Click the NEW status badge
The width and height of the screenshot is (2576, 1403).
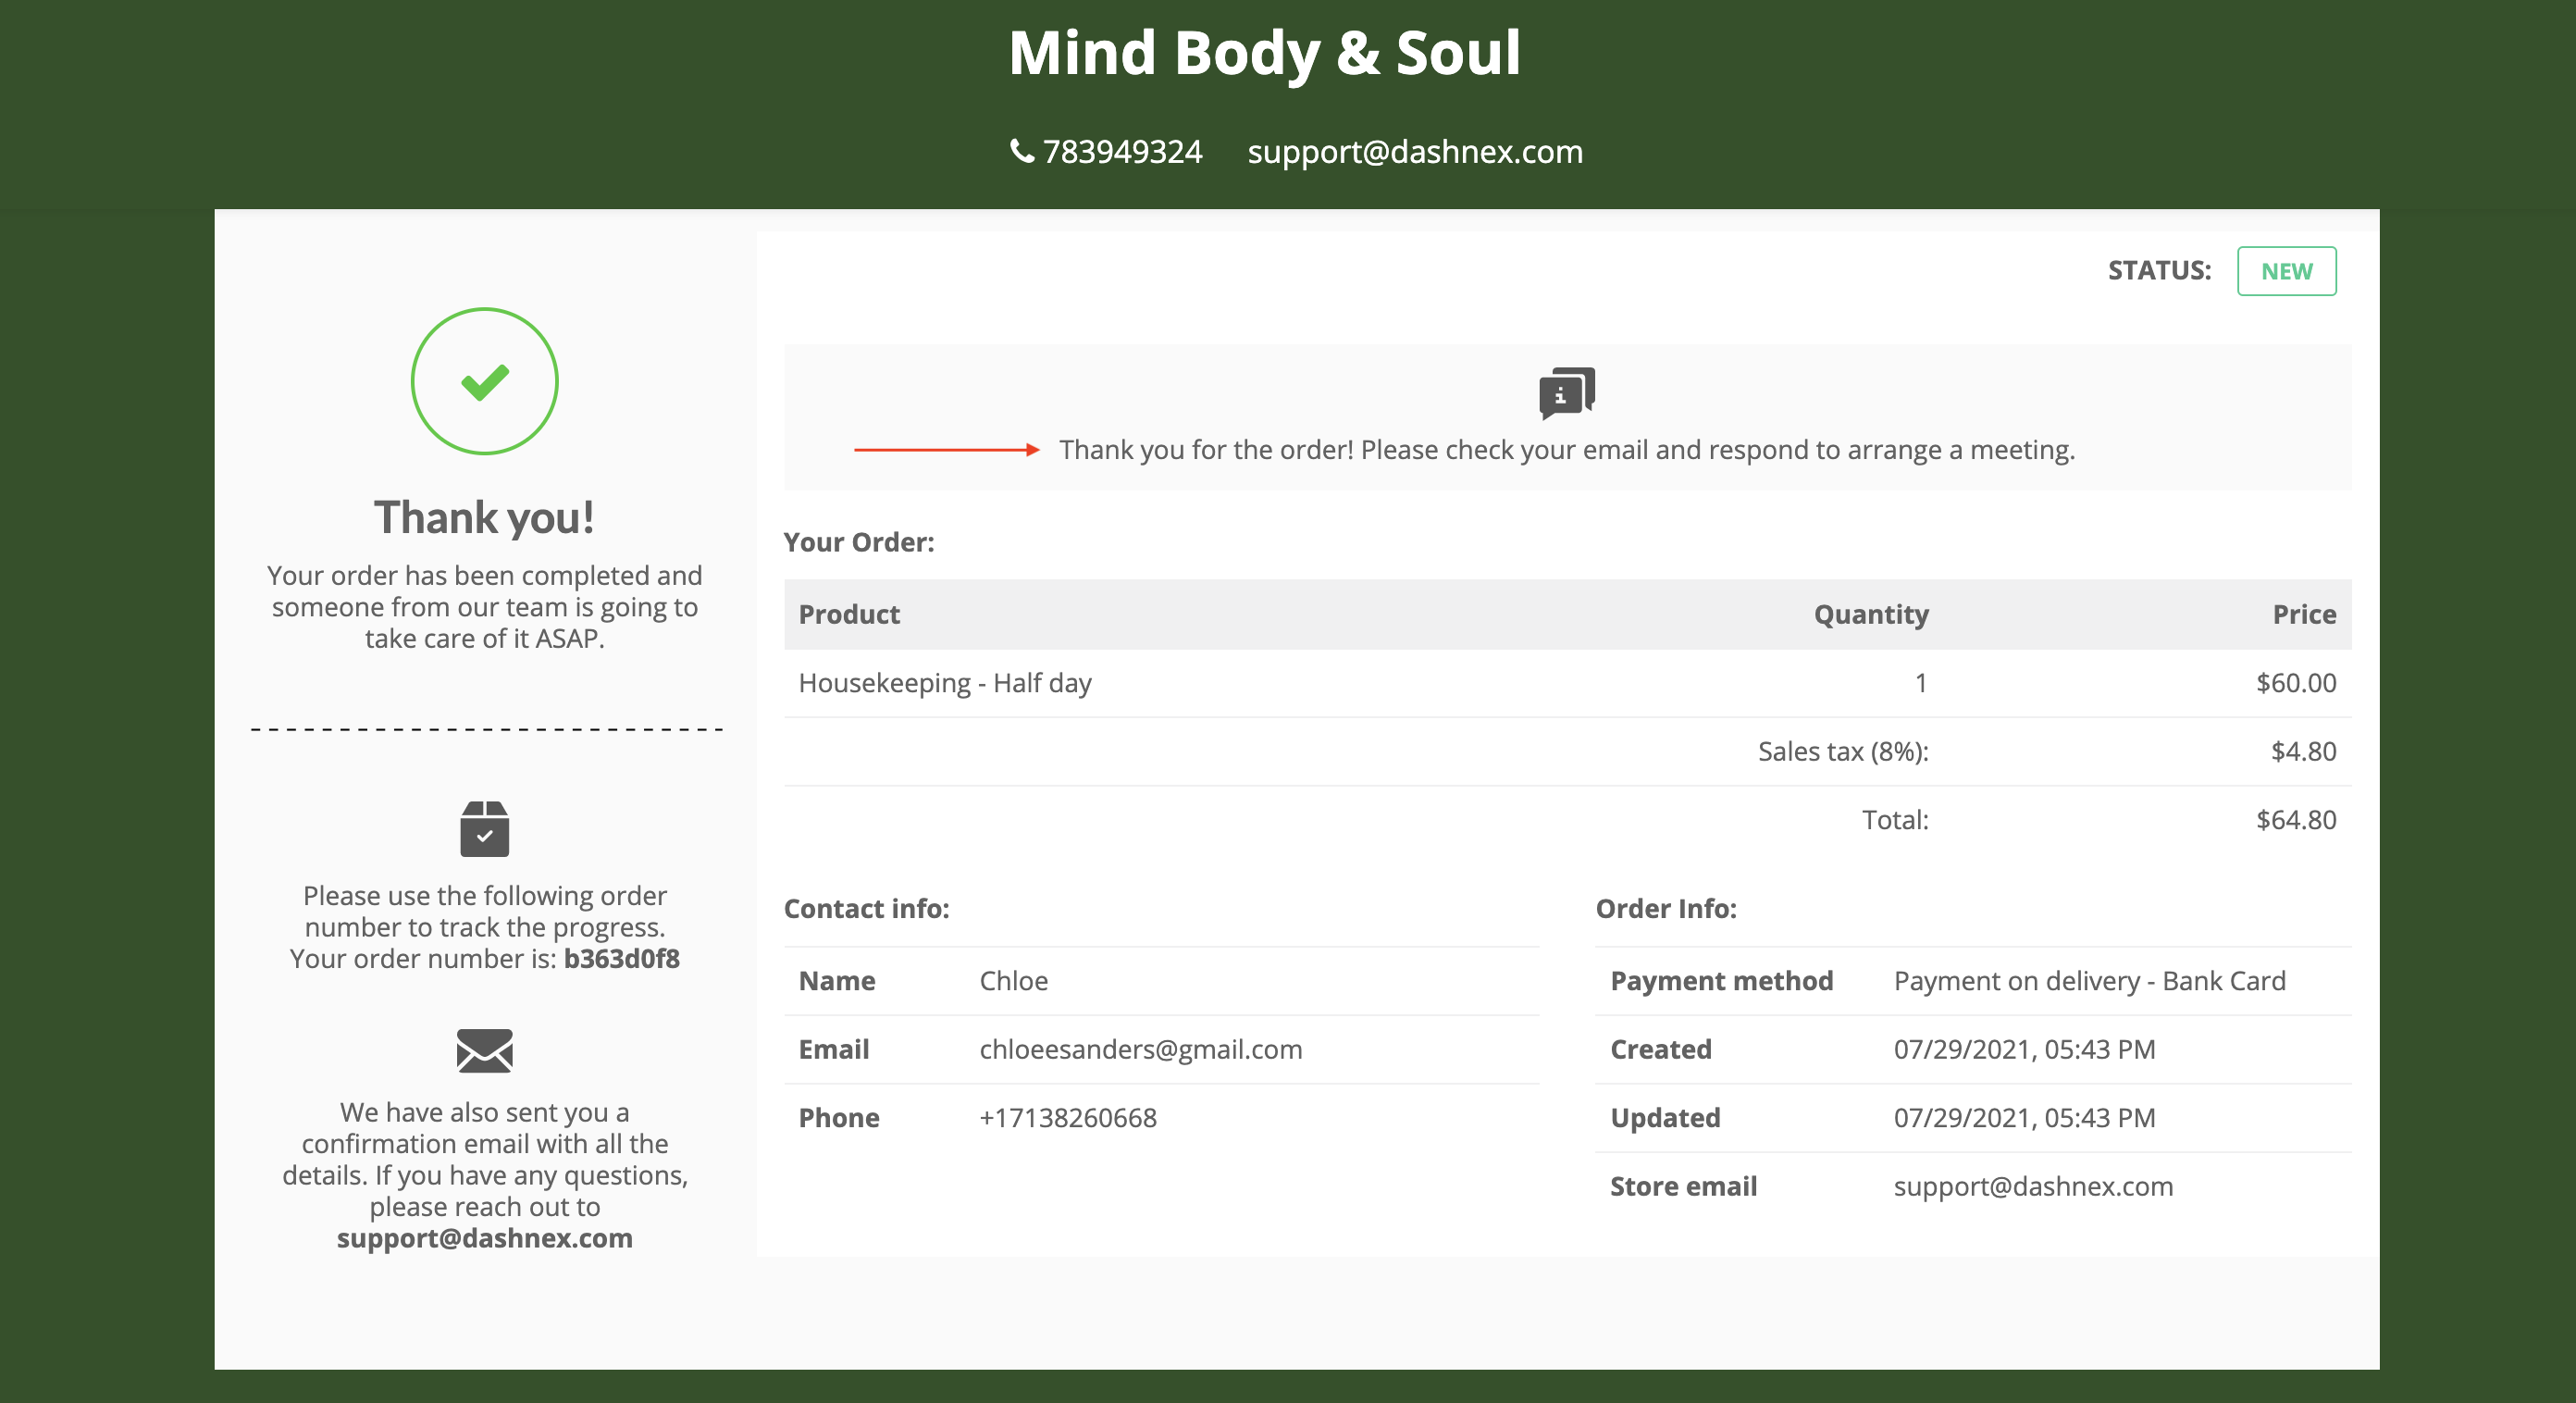2285,271
